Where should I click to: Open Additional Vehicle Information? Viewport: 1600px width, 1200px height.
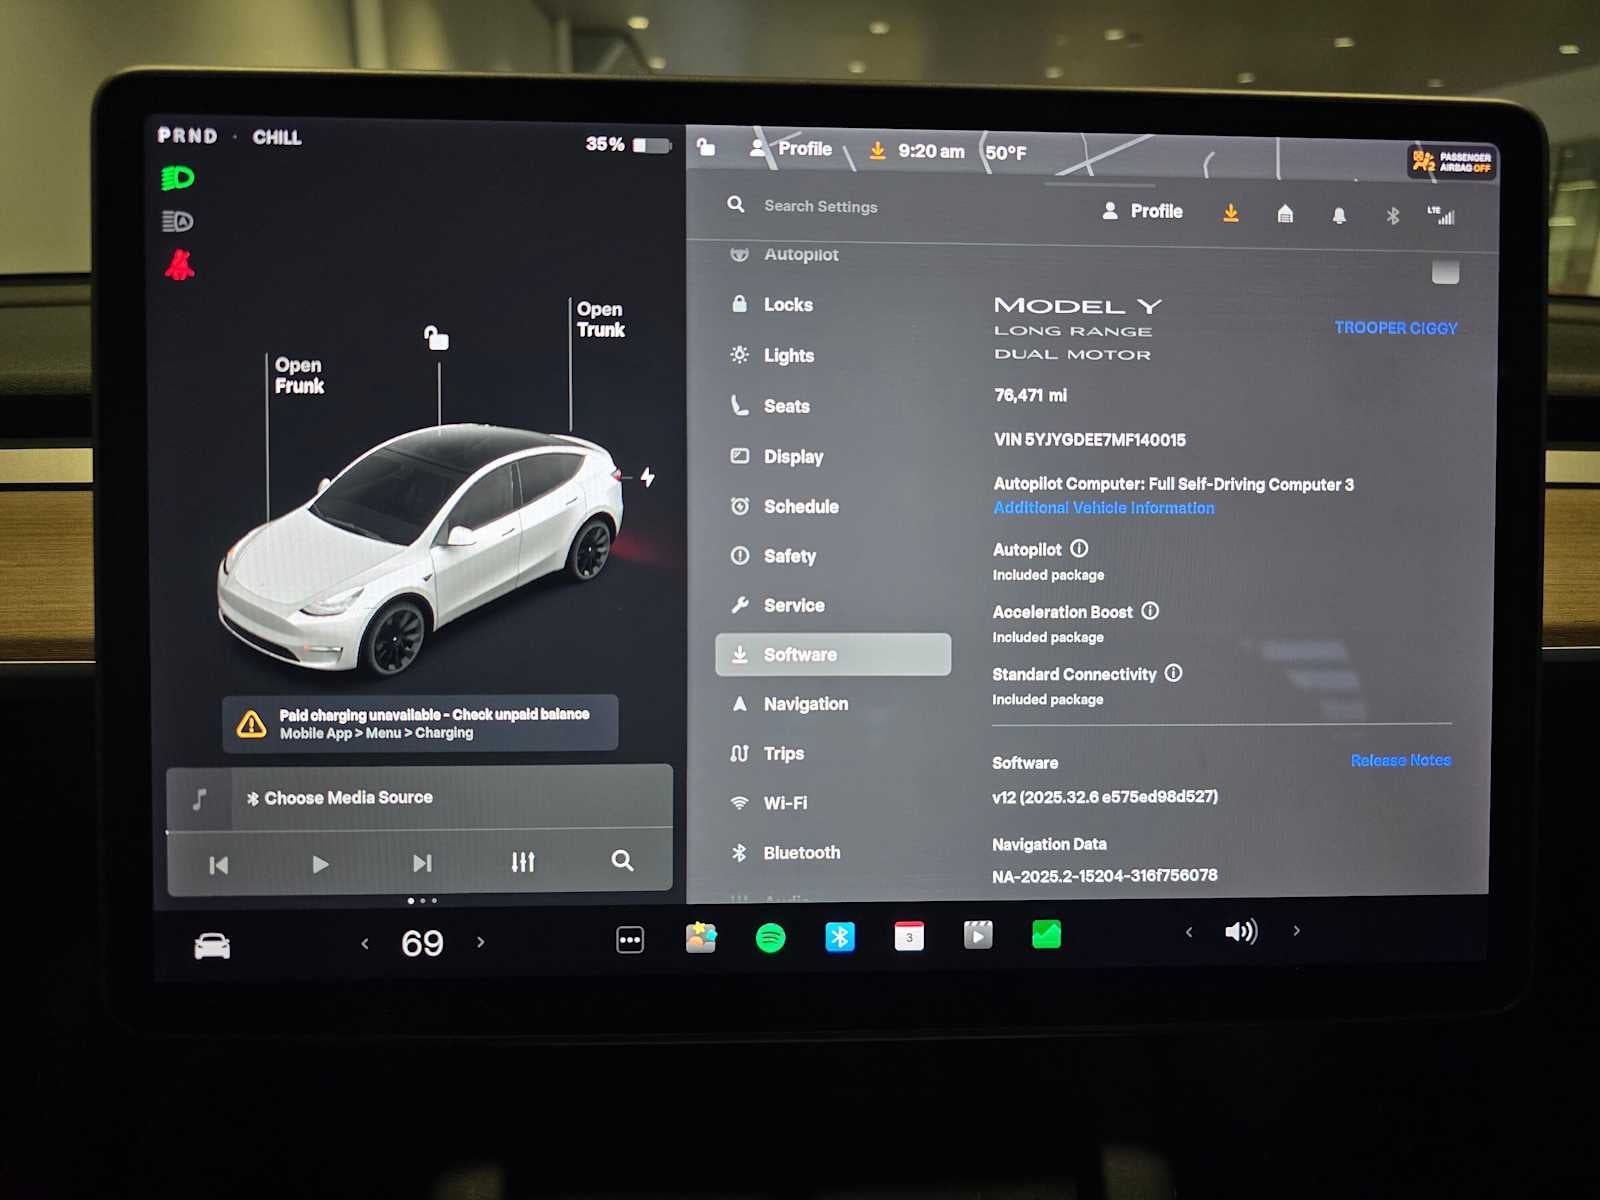1103,507
